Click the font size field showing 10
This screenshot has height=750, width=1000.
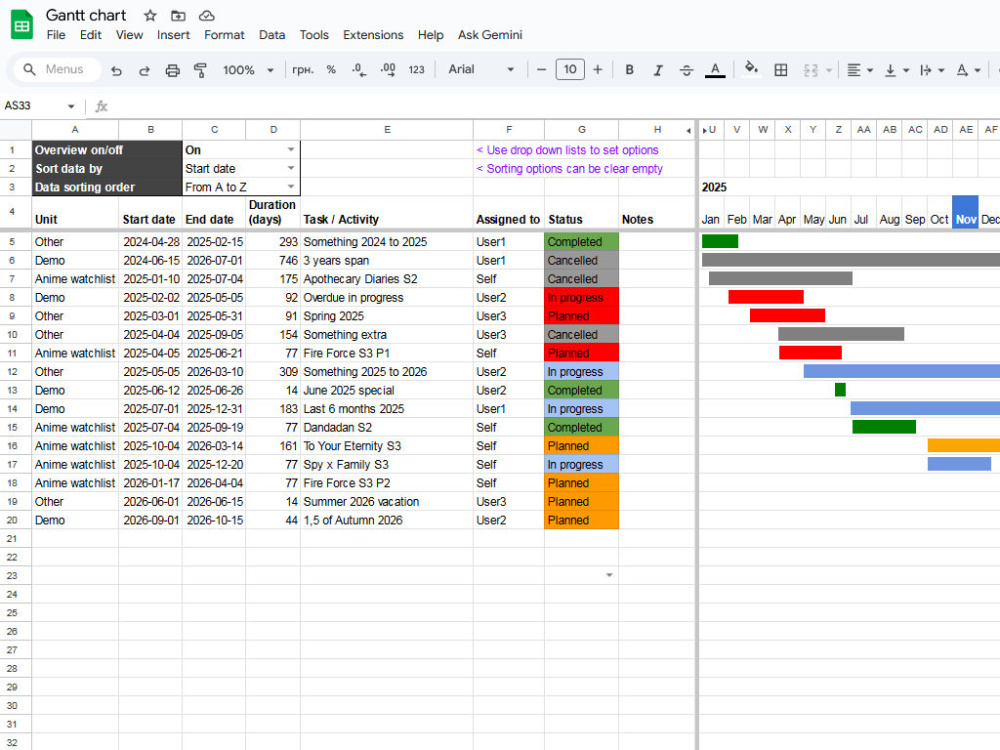[x=570, y=70]
